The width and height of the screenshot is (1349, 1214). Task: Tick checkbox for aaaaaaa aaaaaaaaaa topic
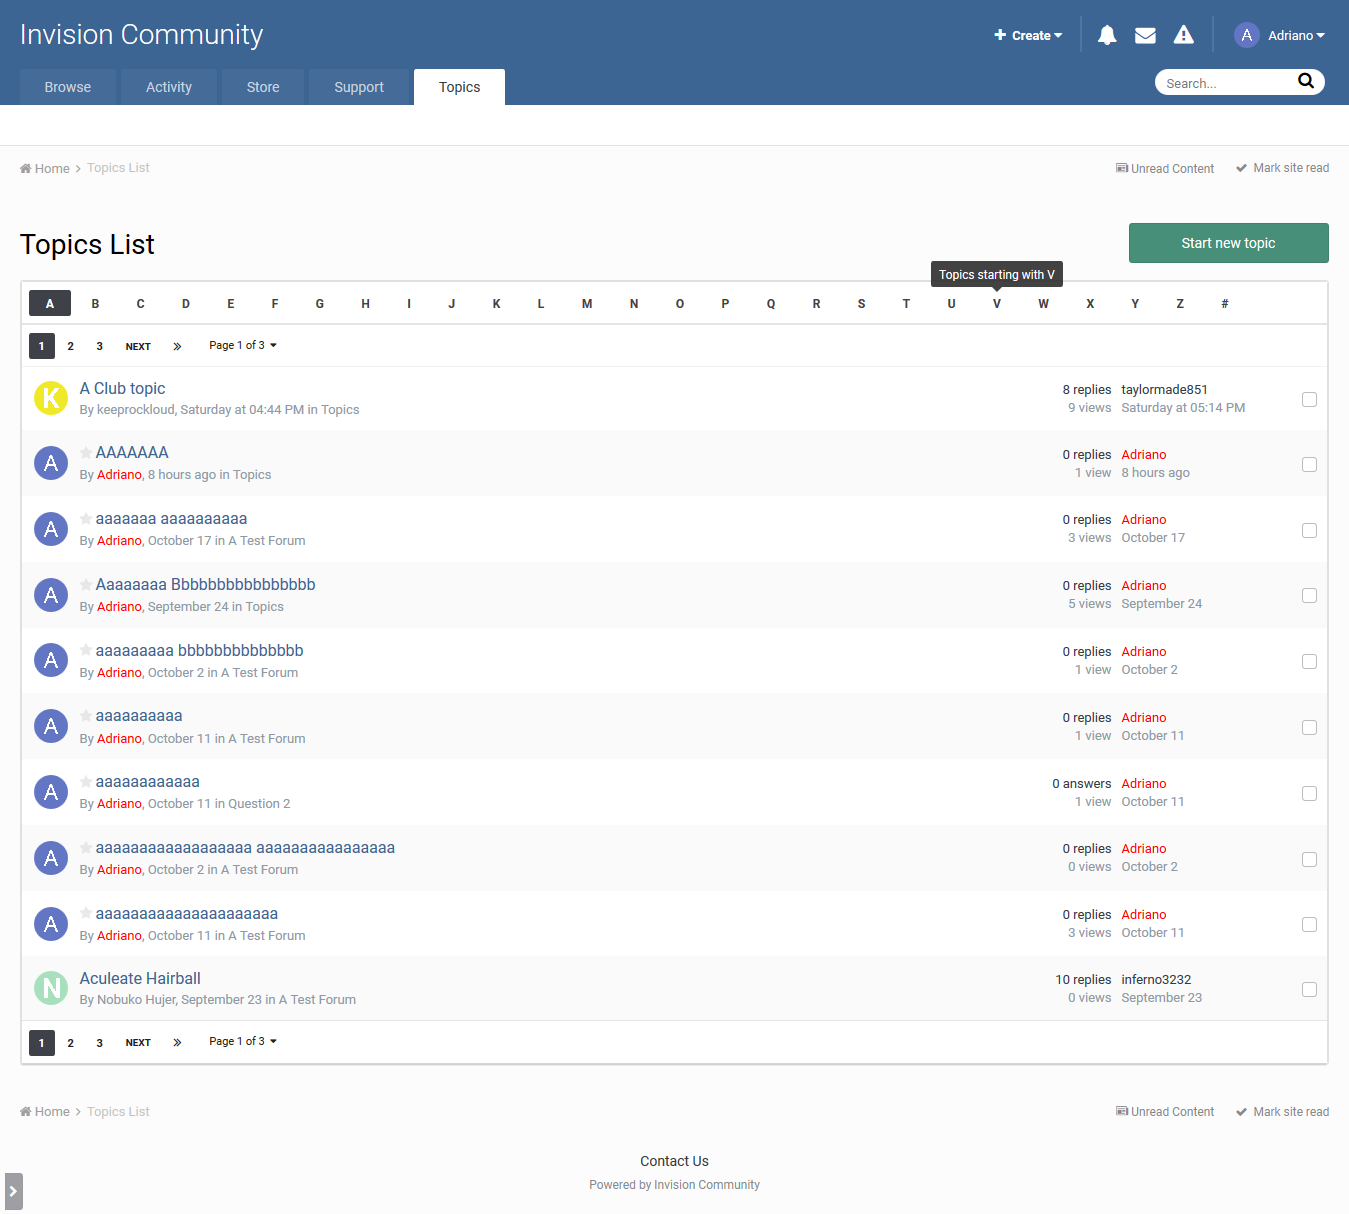tap(1309, 530)
